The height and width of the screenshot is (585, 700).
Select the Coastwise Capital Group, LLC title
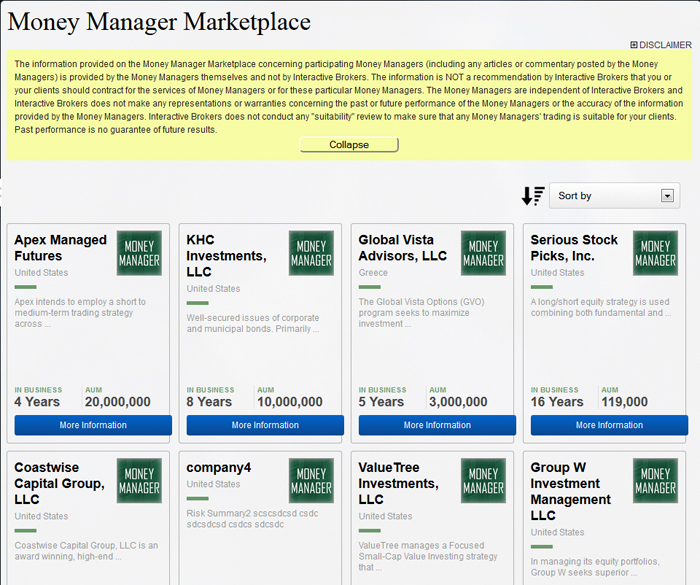pos(59,484)
